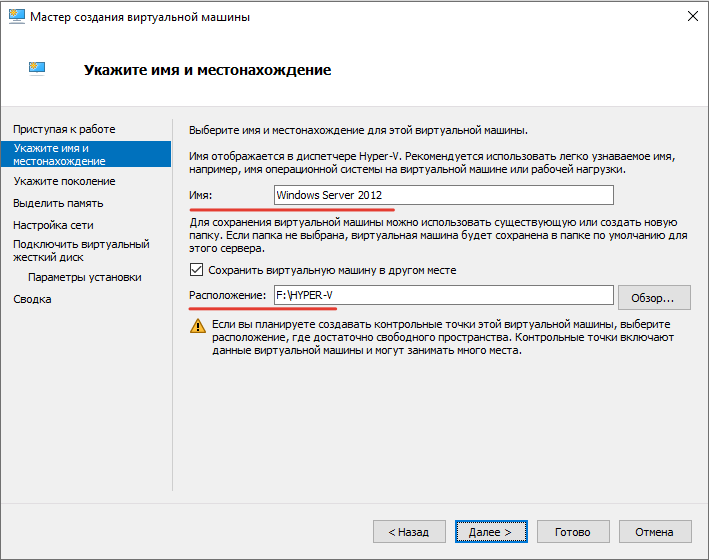Cancel the wizard with "Отмена"
This screenshot has width=709, height=560.
(654, 532)
